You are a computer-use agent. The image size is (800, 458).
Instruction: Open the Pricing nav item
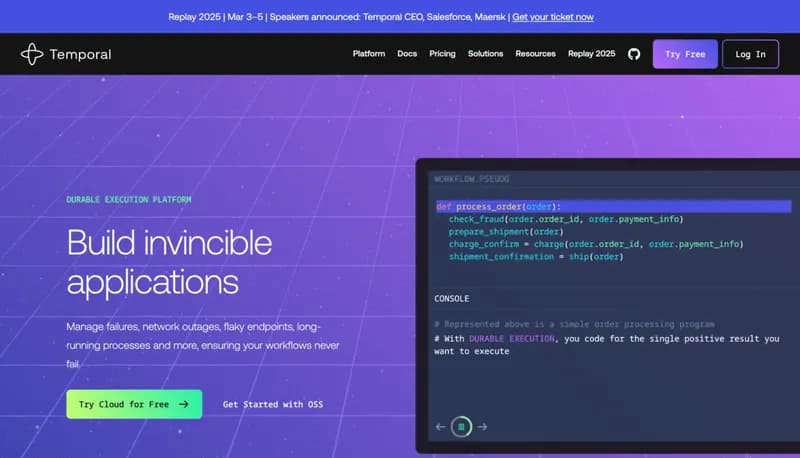(442, 54)
